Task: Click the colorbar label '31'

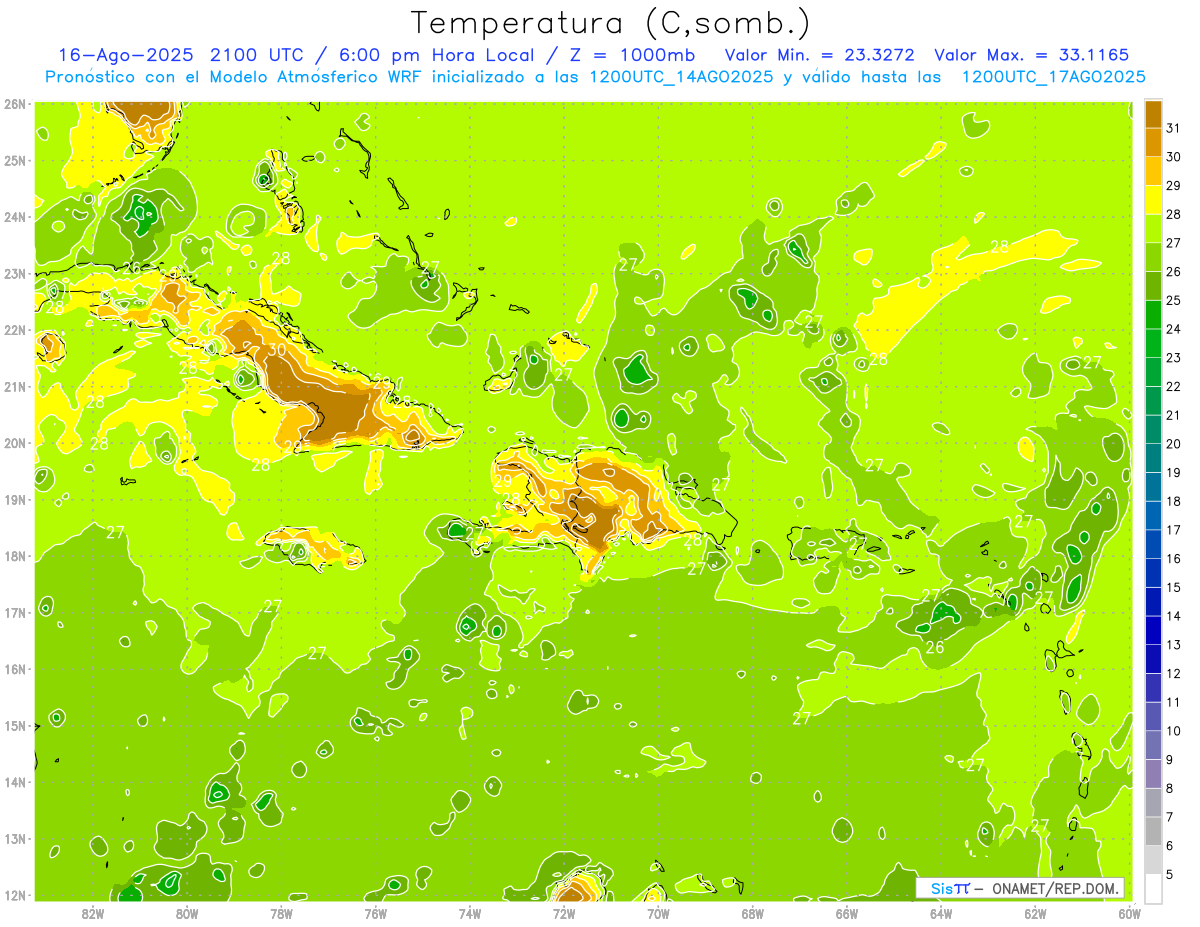Action: click(x=1174, y=128)
